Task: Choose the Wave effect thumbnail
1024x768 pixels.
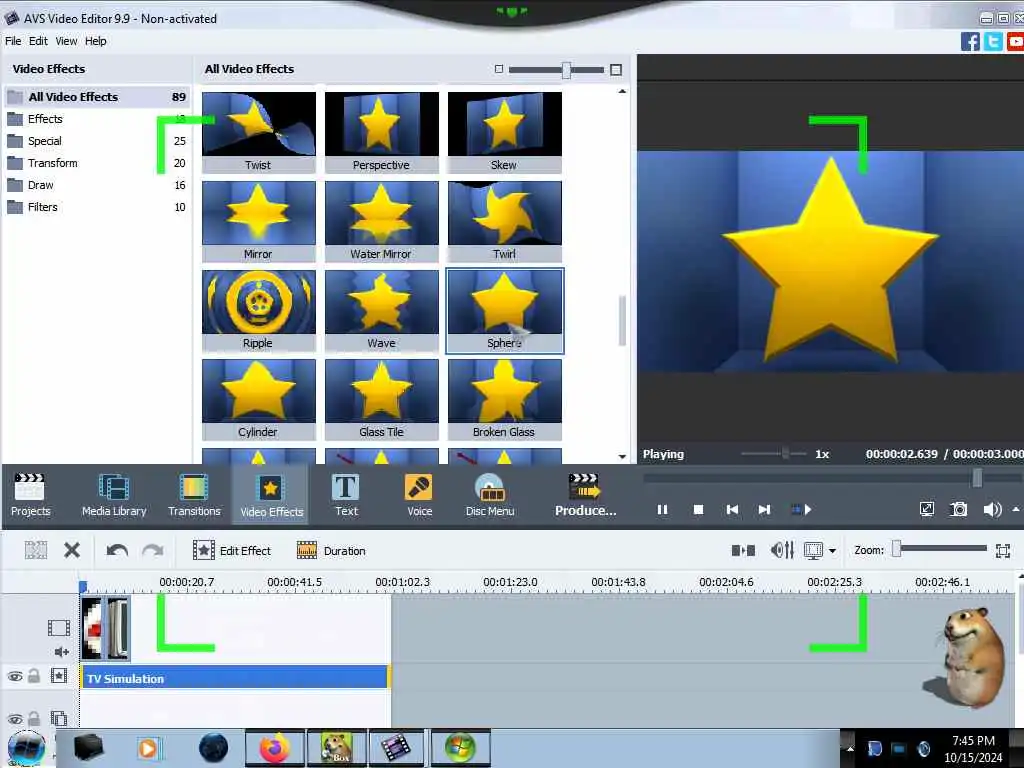Action: click(381, 310)
